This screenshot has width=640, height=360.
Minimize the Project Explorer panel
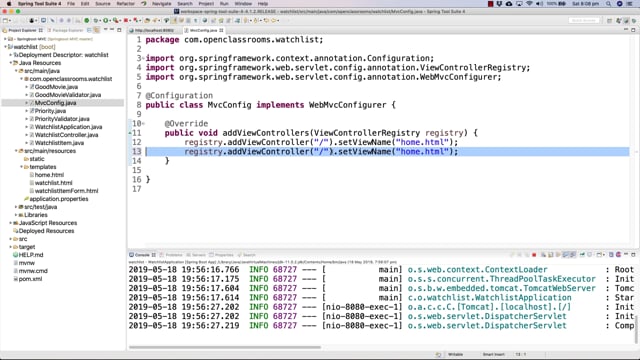point(112,30)
